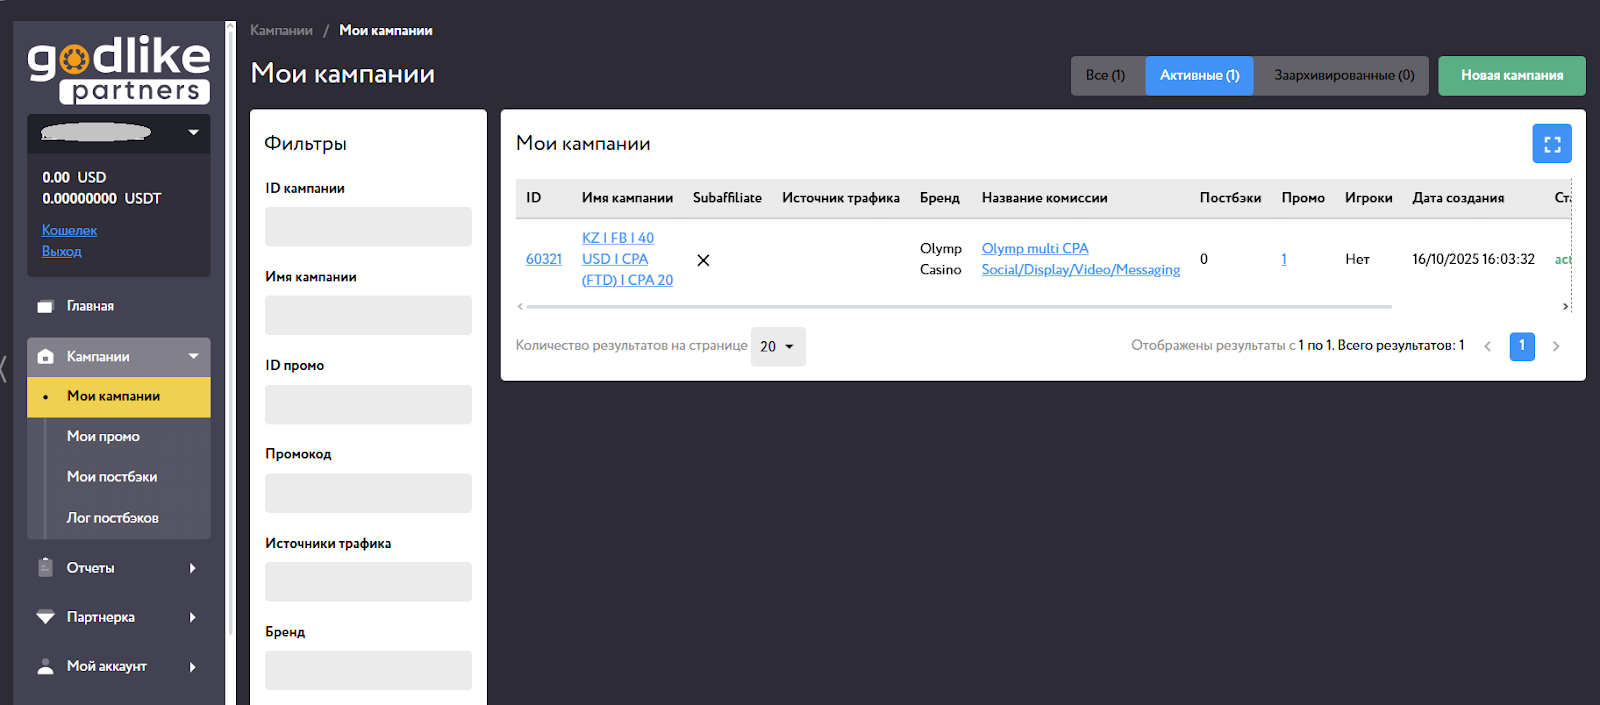Open campaign ID 60321 link

tap(544, 259)
